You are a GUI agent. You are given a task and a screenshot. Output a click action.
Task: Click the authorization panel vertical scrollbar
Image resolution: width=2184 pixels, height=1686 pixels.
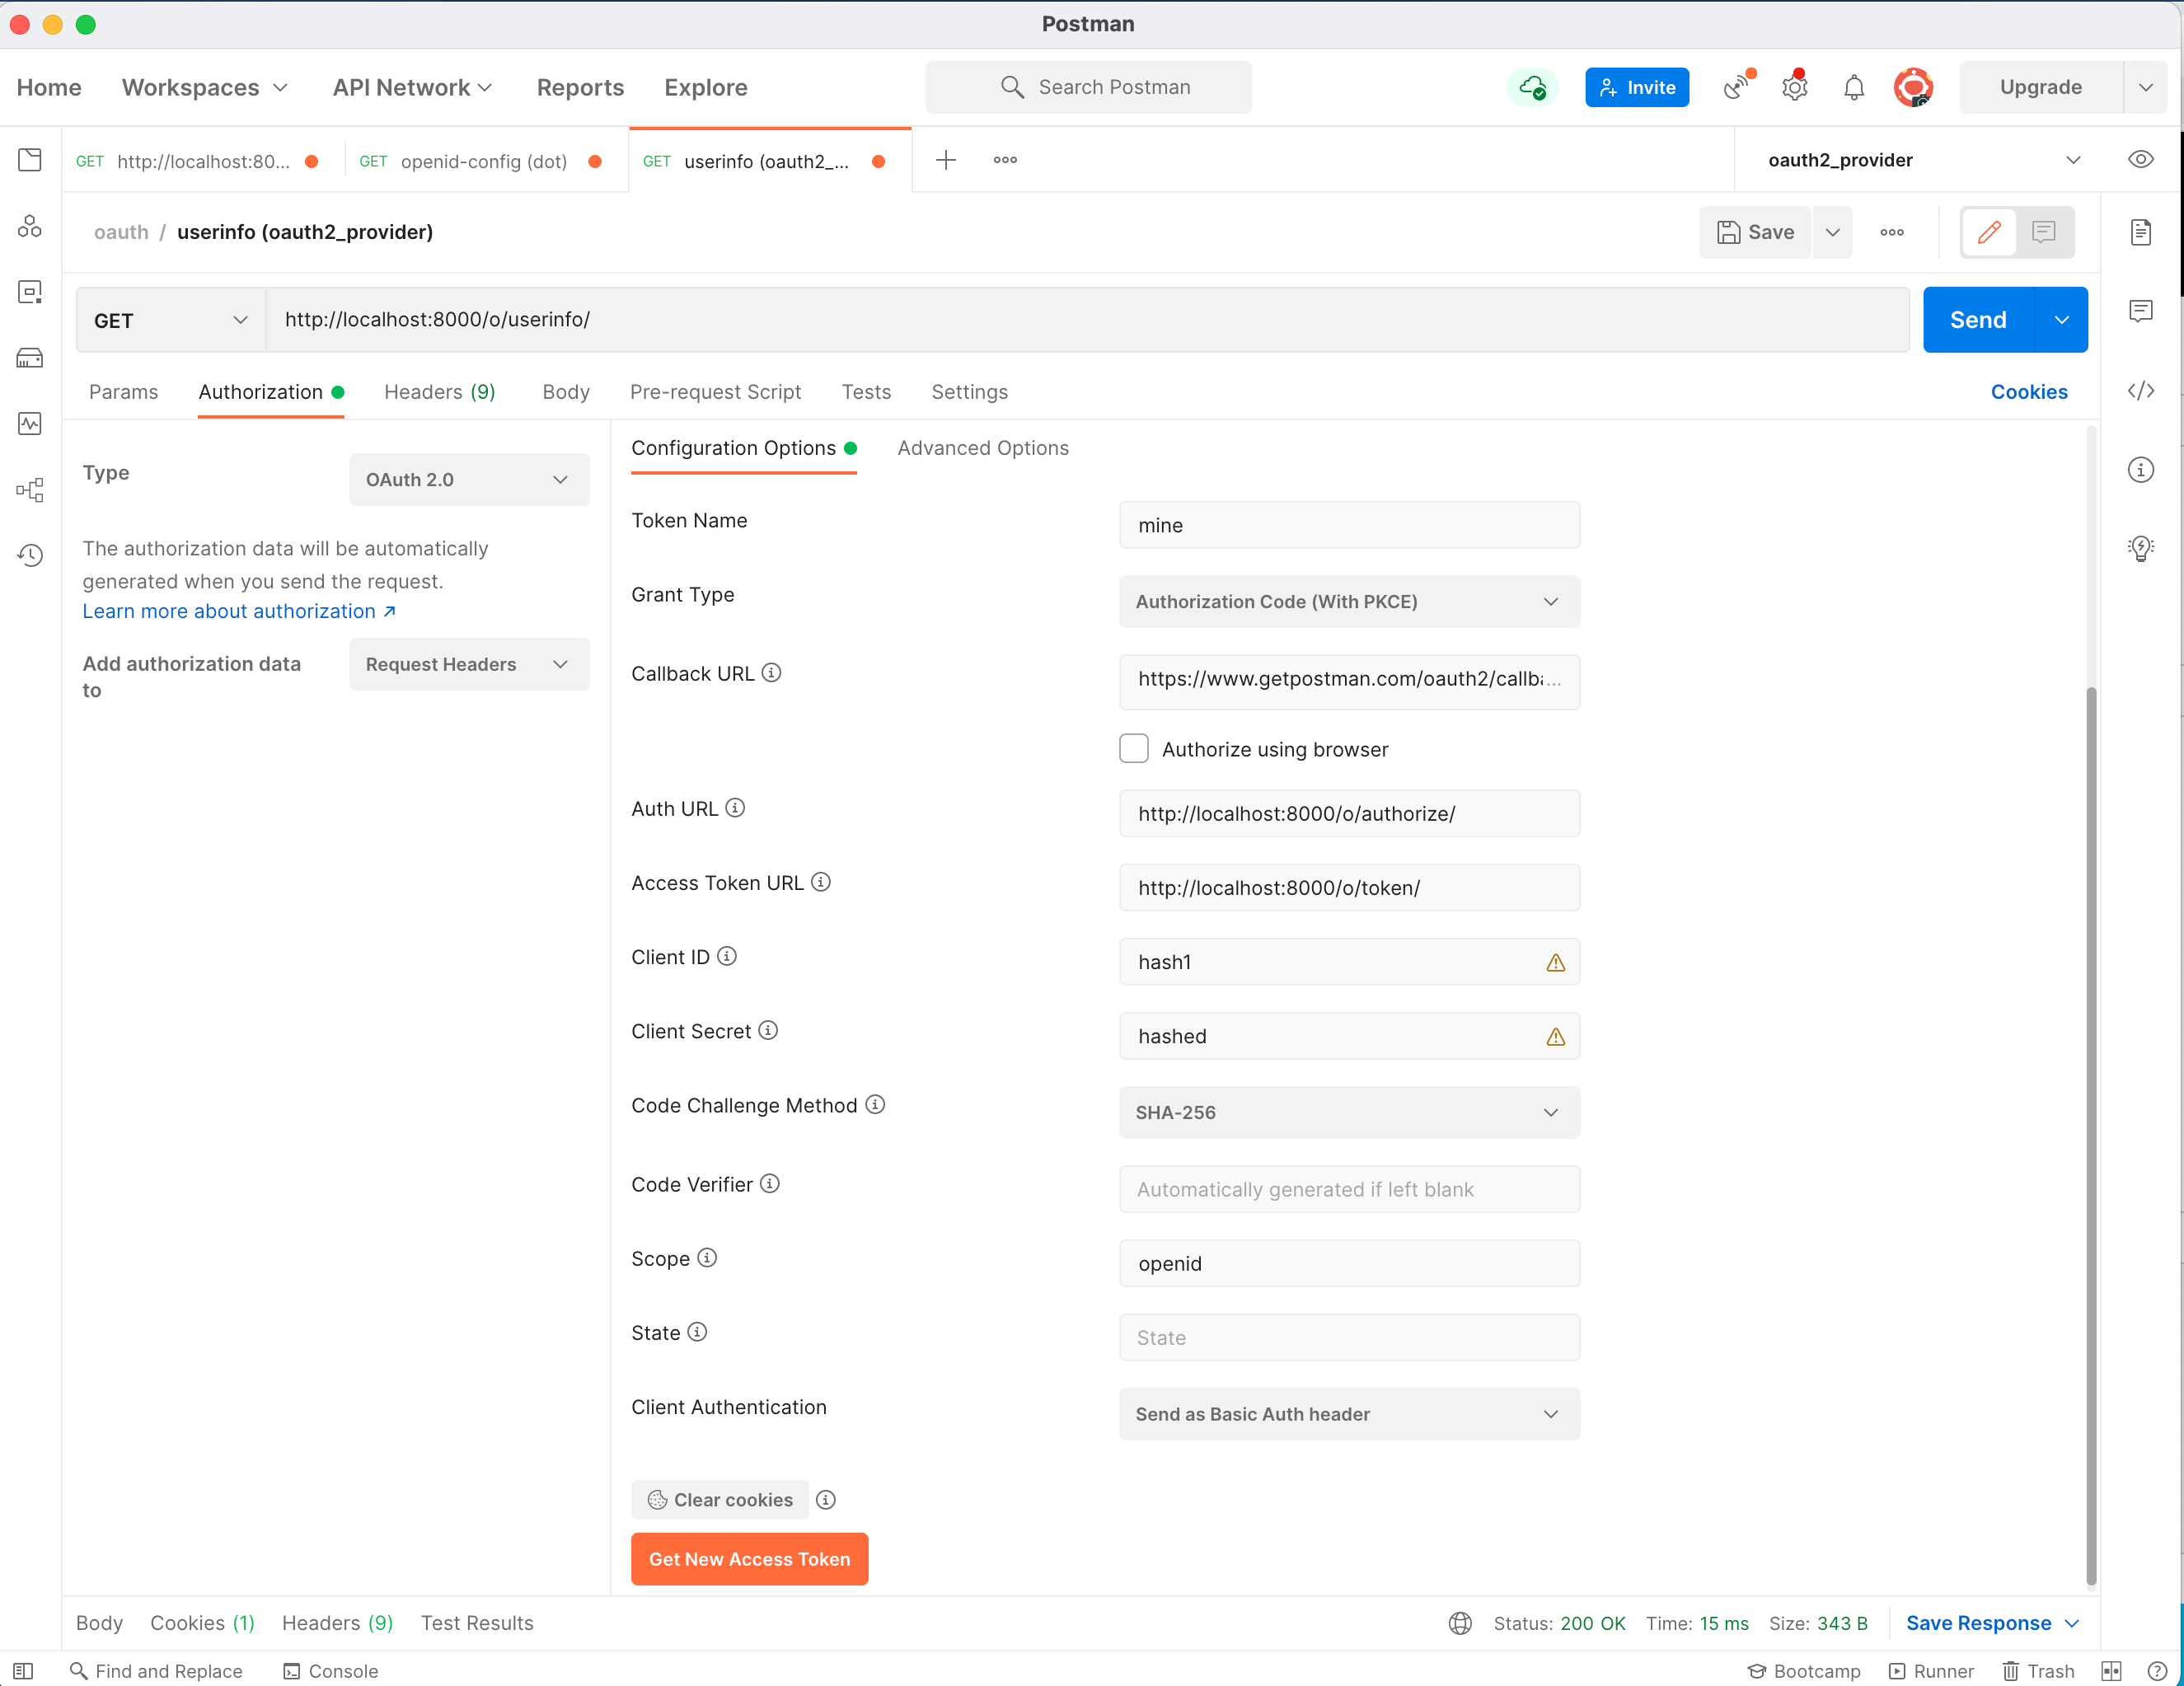[2091, 1136]
